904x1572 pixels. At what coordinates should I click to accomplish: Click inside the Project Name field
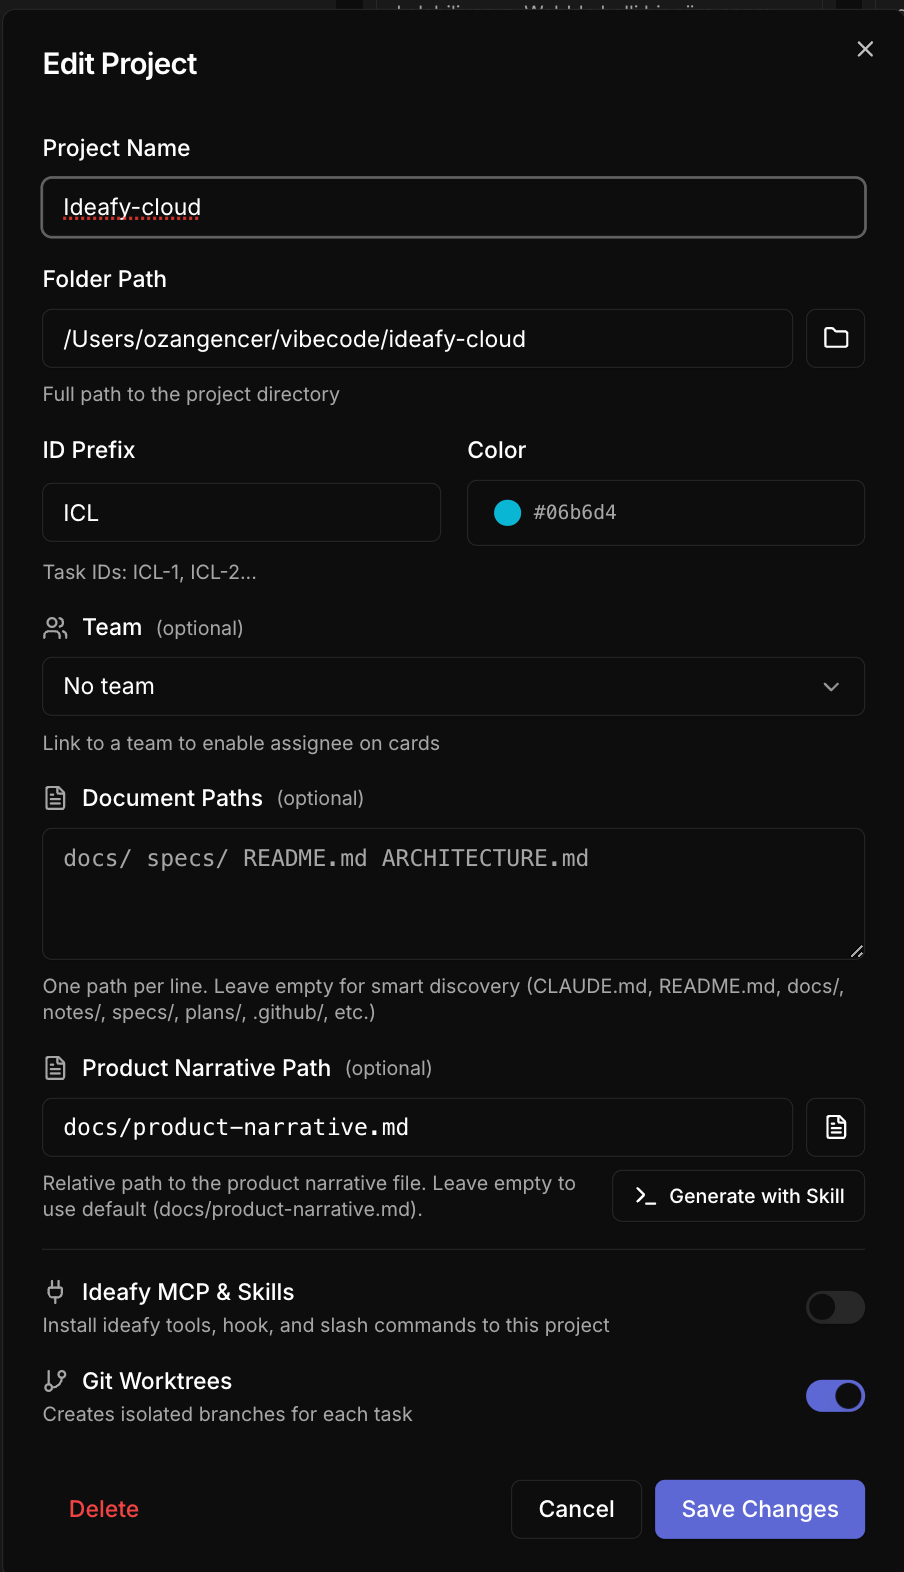click(x=453, y=207)
